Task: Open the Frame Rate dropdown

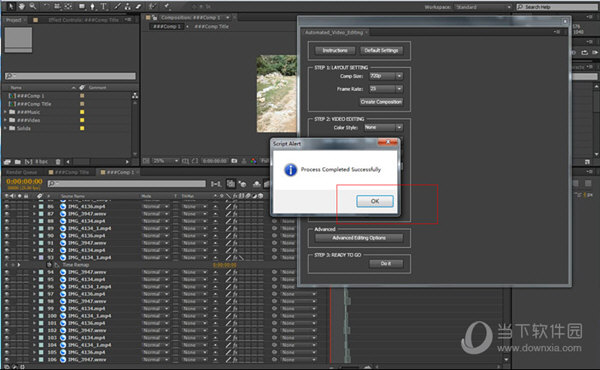Action: pos(386,89)
